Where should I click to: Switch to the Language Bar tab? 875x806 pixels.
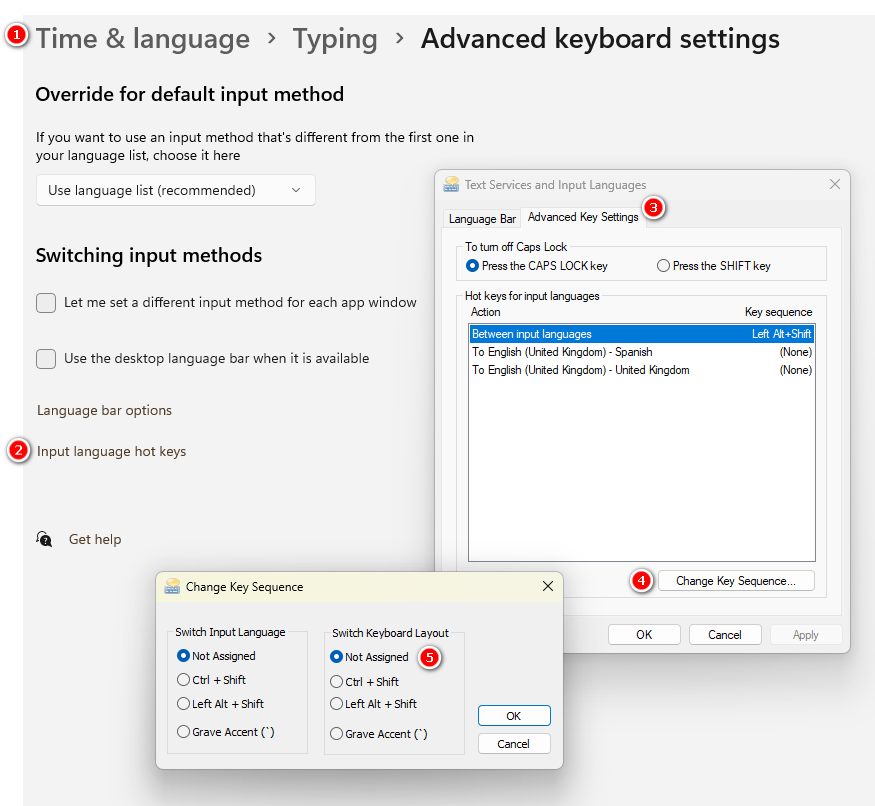[482, 218]
